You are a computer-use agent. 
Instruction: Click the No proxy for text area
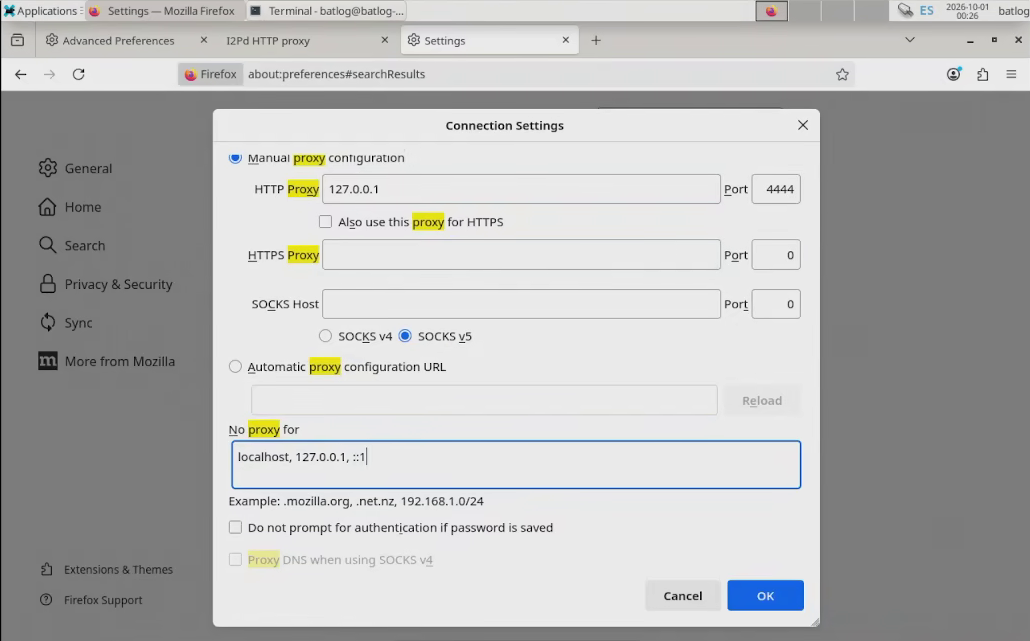[x=516, y=464]
